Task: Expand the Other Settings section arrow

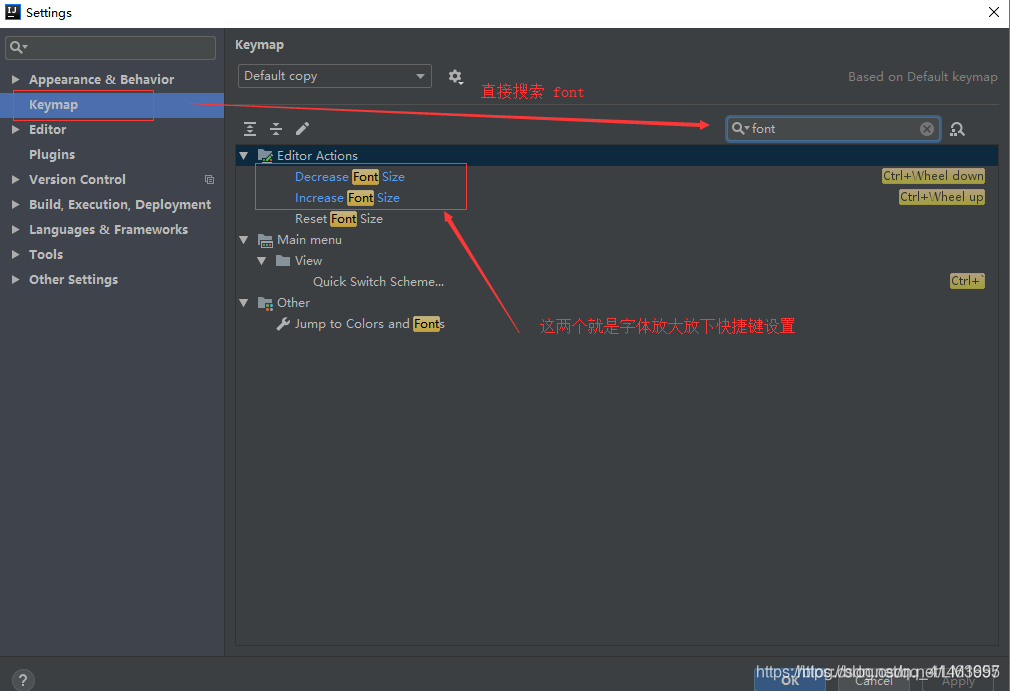Action: pyautogui.click(x=15, y=279)
